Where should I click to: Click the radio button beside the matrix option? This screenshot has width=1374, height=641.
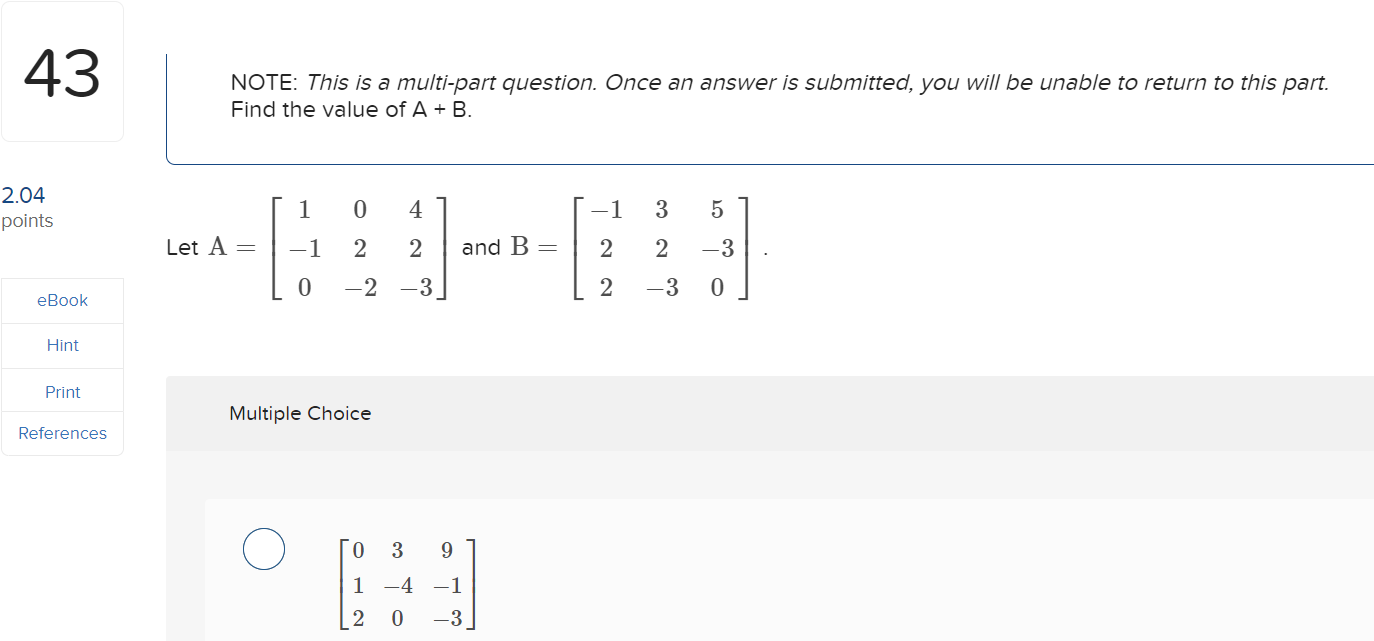(x=264, y=549)
